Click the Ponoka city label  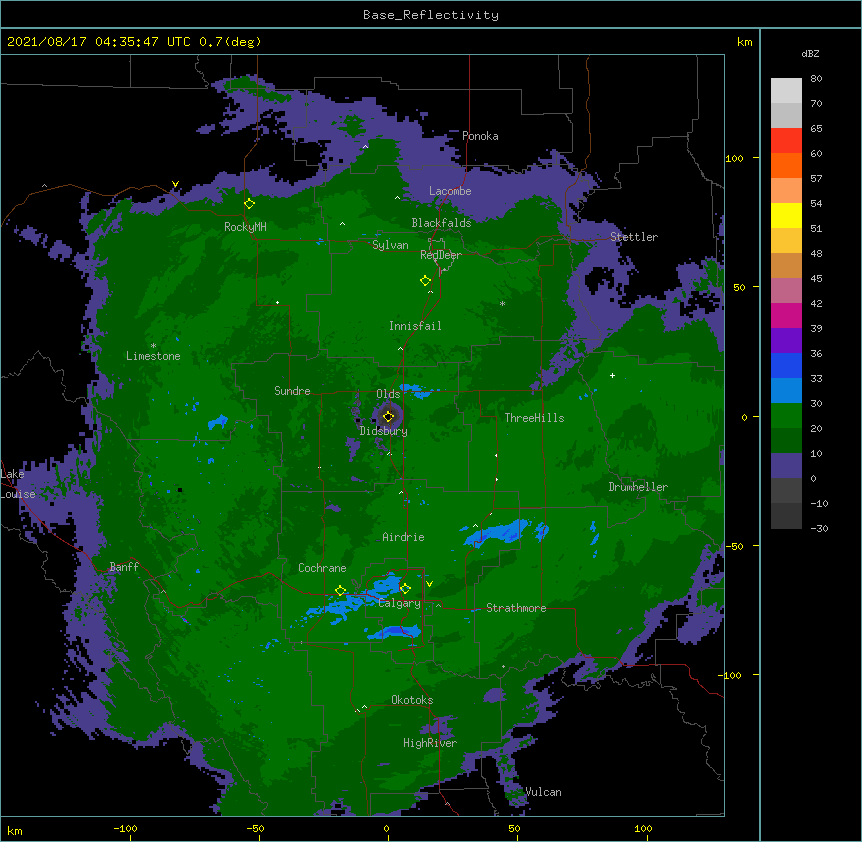click(x=480, y=136)
